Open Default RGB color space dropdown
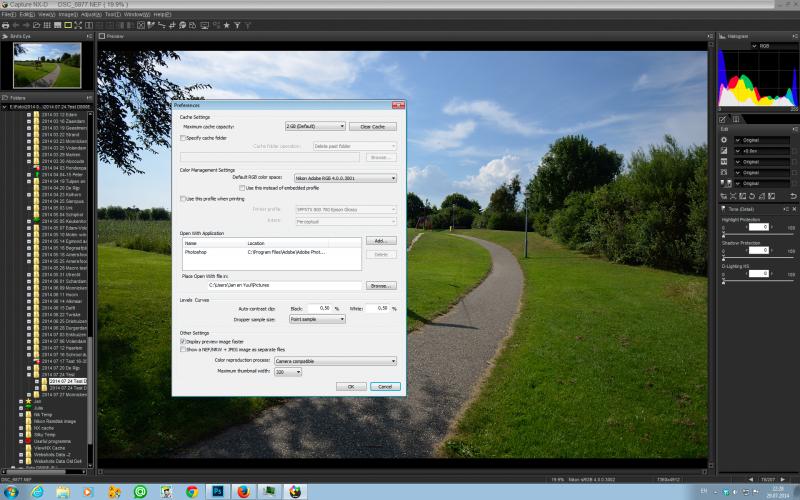This screenshot has height=500, width=800. pyautogui.click(x=345, y=178)
